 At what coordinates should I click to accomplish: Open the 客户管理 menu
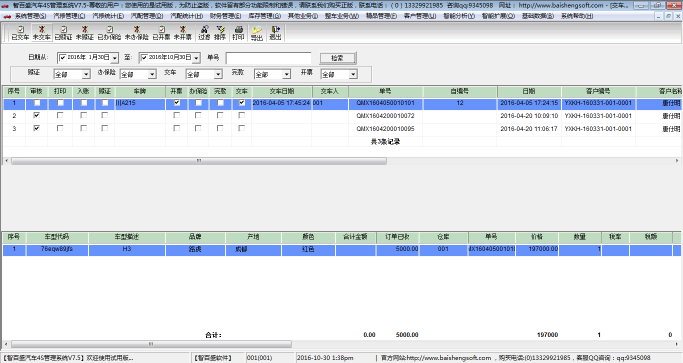[420, 16]
